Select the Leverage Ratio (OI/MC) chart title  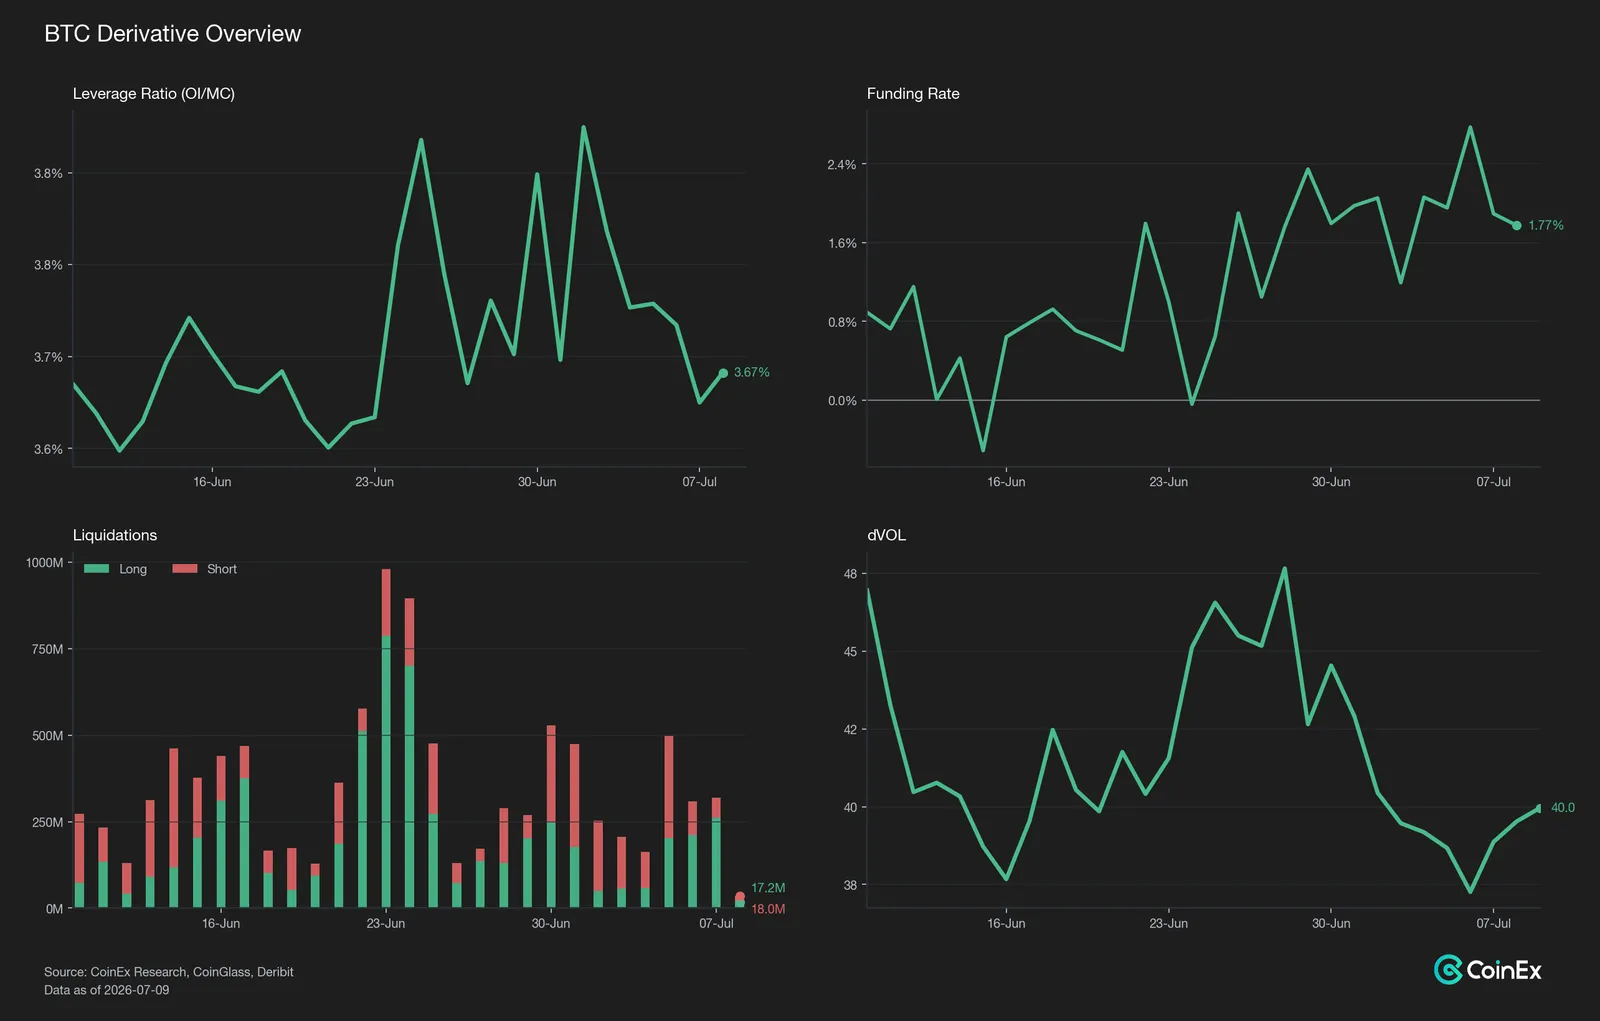[x=154, y=94]
